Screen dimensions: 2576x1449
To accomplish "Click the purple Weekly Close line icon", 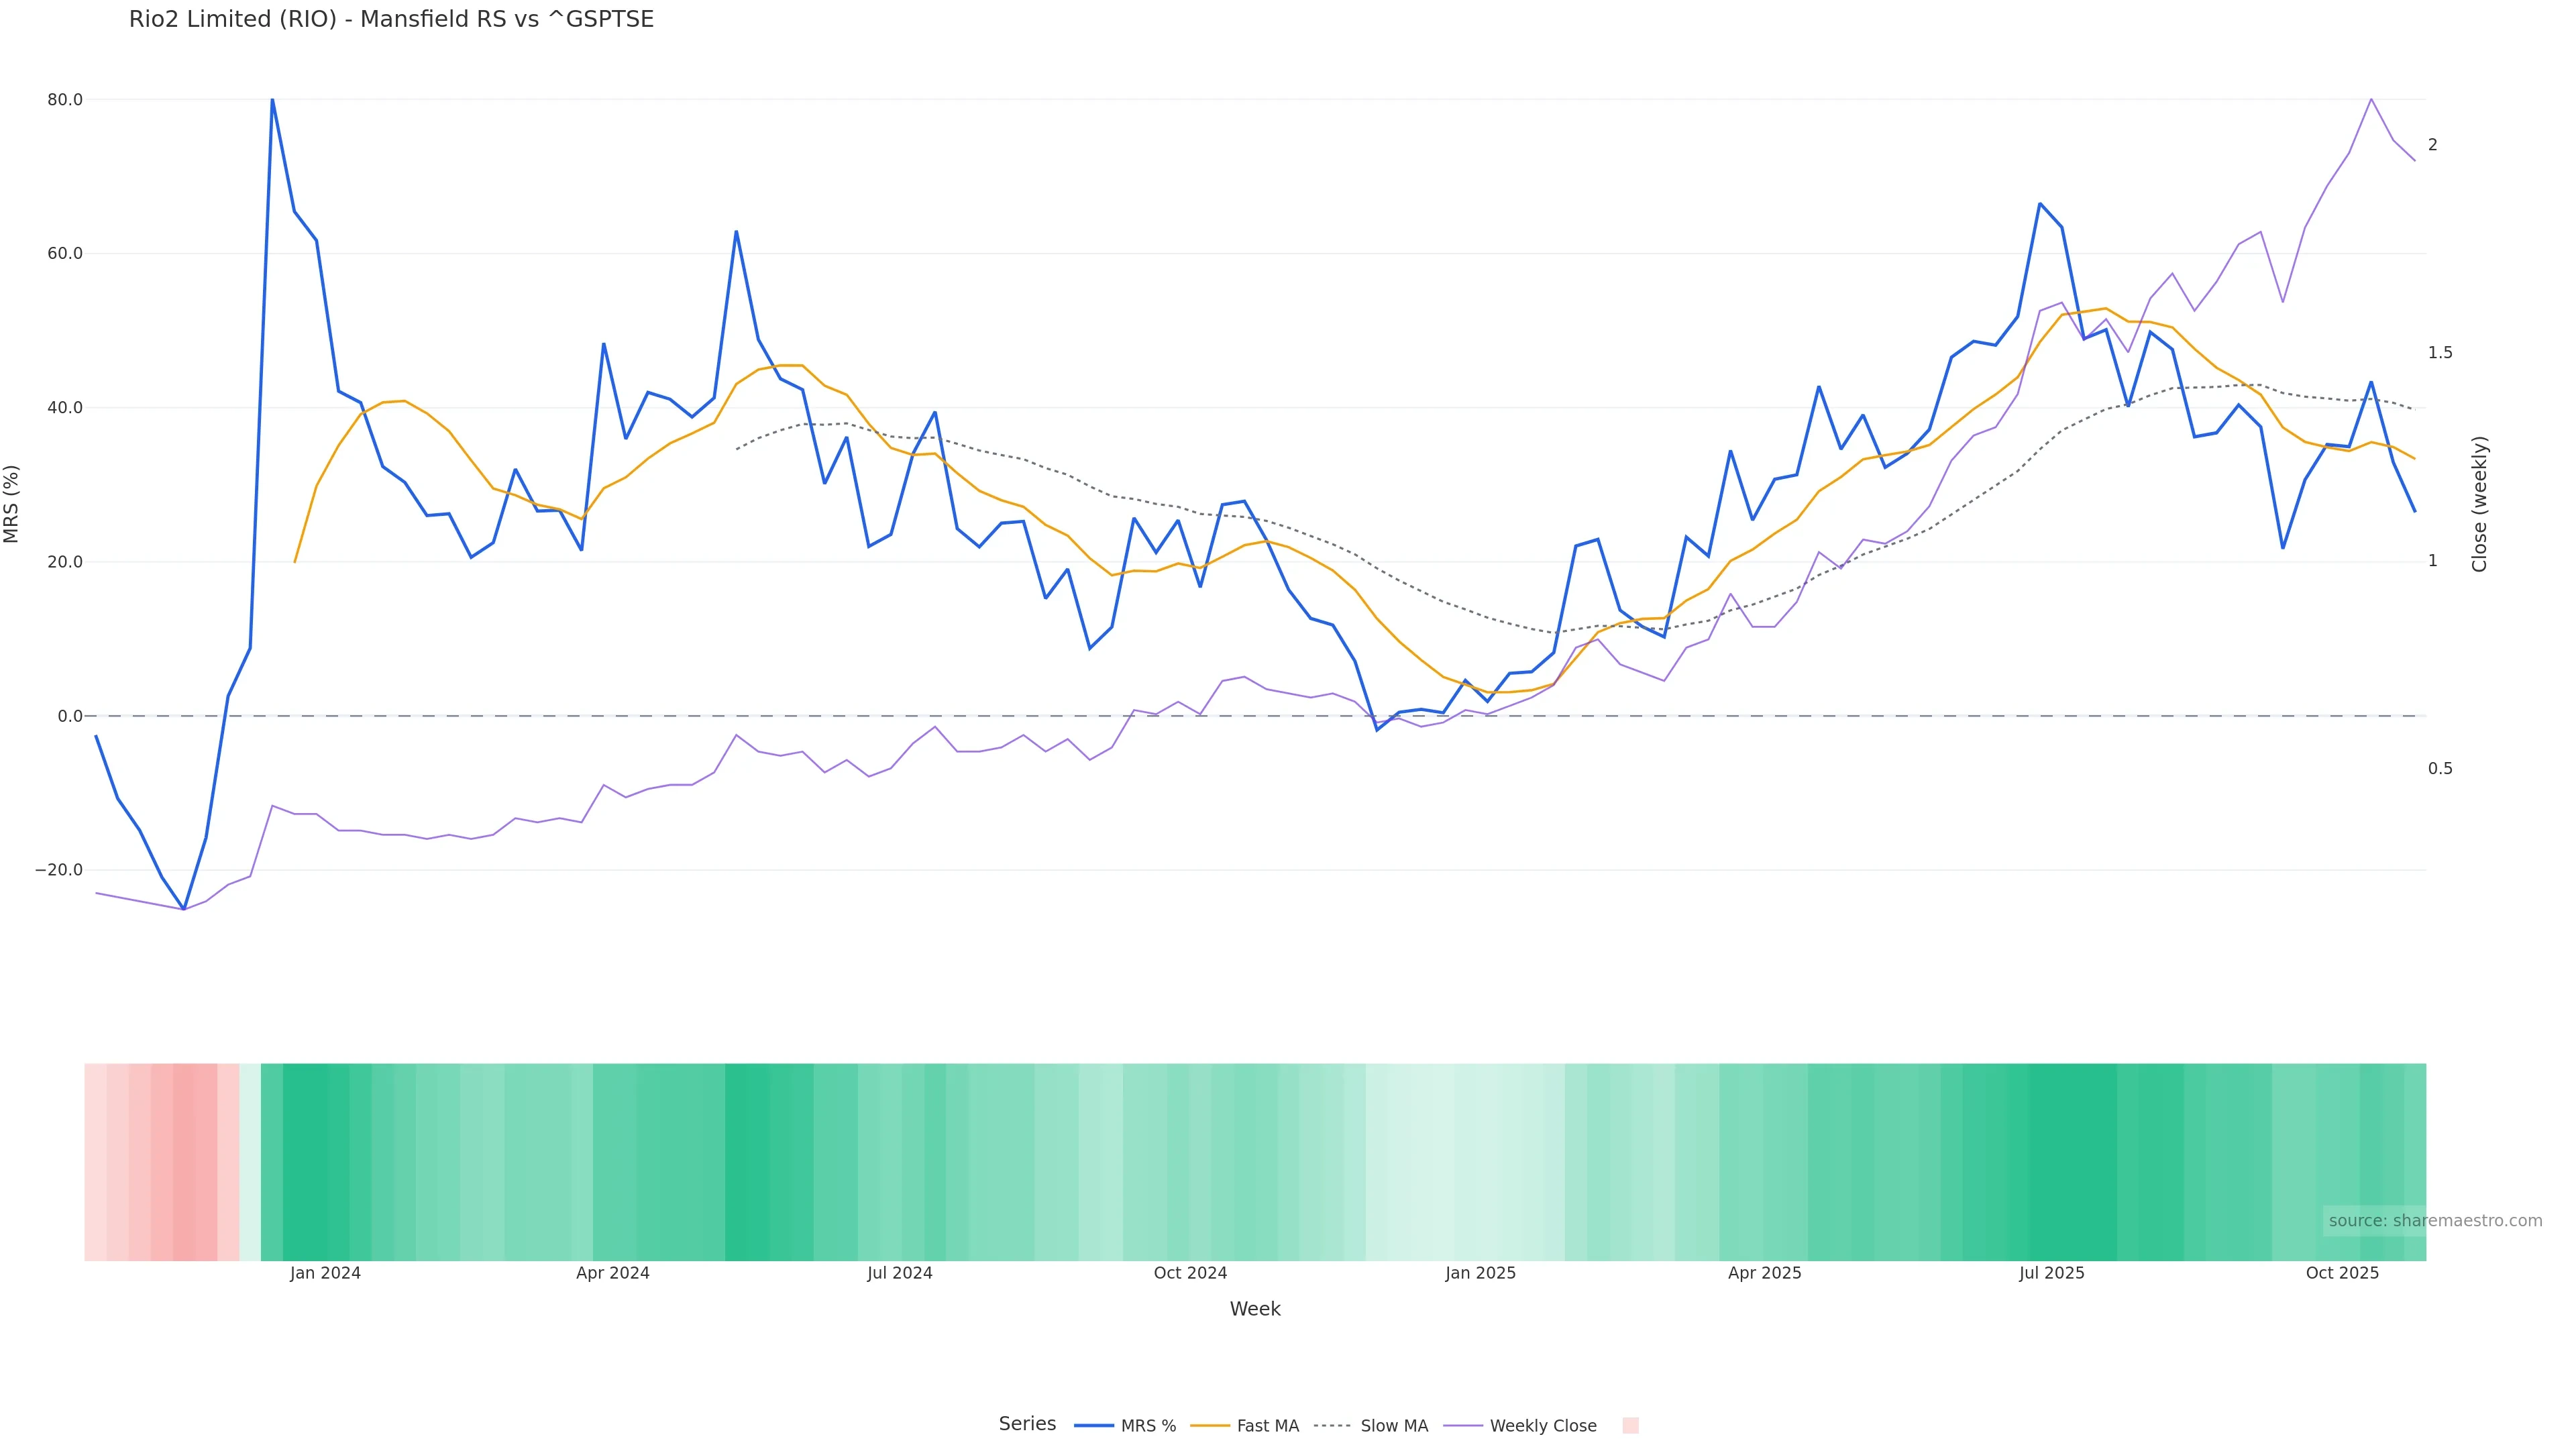I will [x=1463, y=1426].
